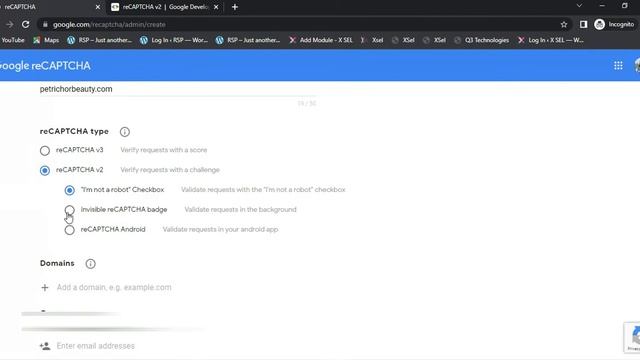This screenshot has width=640, height=360.
Task: Open Add Module - X SEL bookmark
Action: (321, 40)
